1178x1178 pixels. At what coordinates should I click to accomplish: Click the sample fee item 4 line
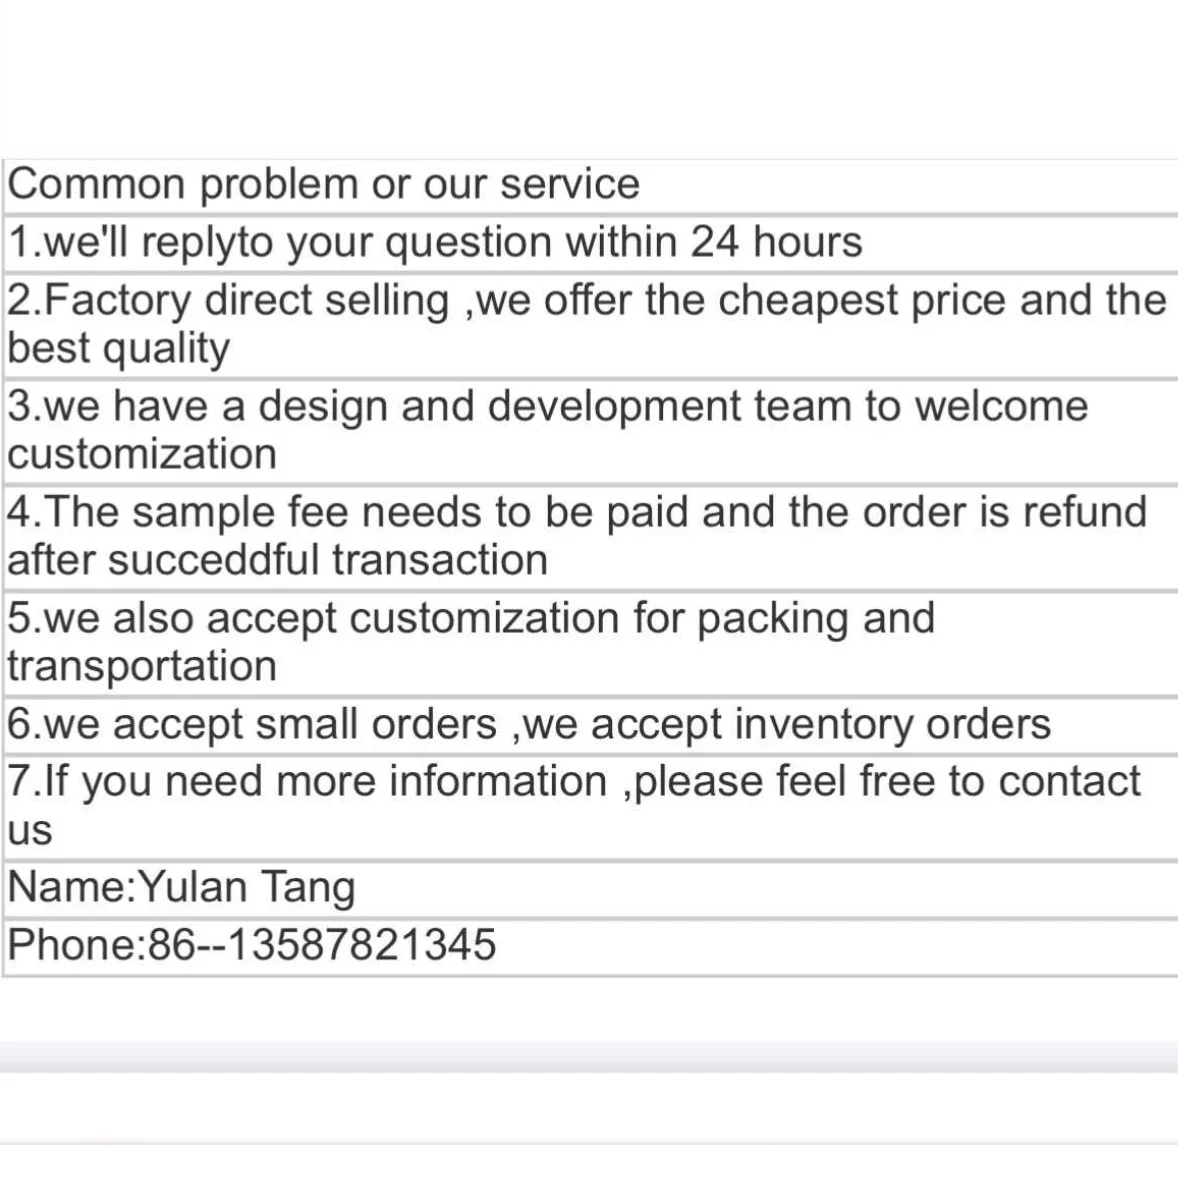click(576, 513)
